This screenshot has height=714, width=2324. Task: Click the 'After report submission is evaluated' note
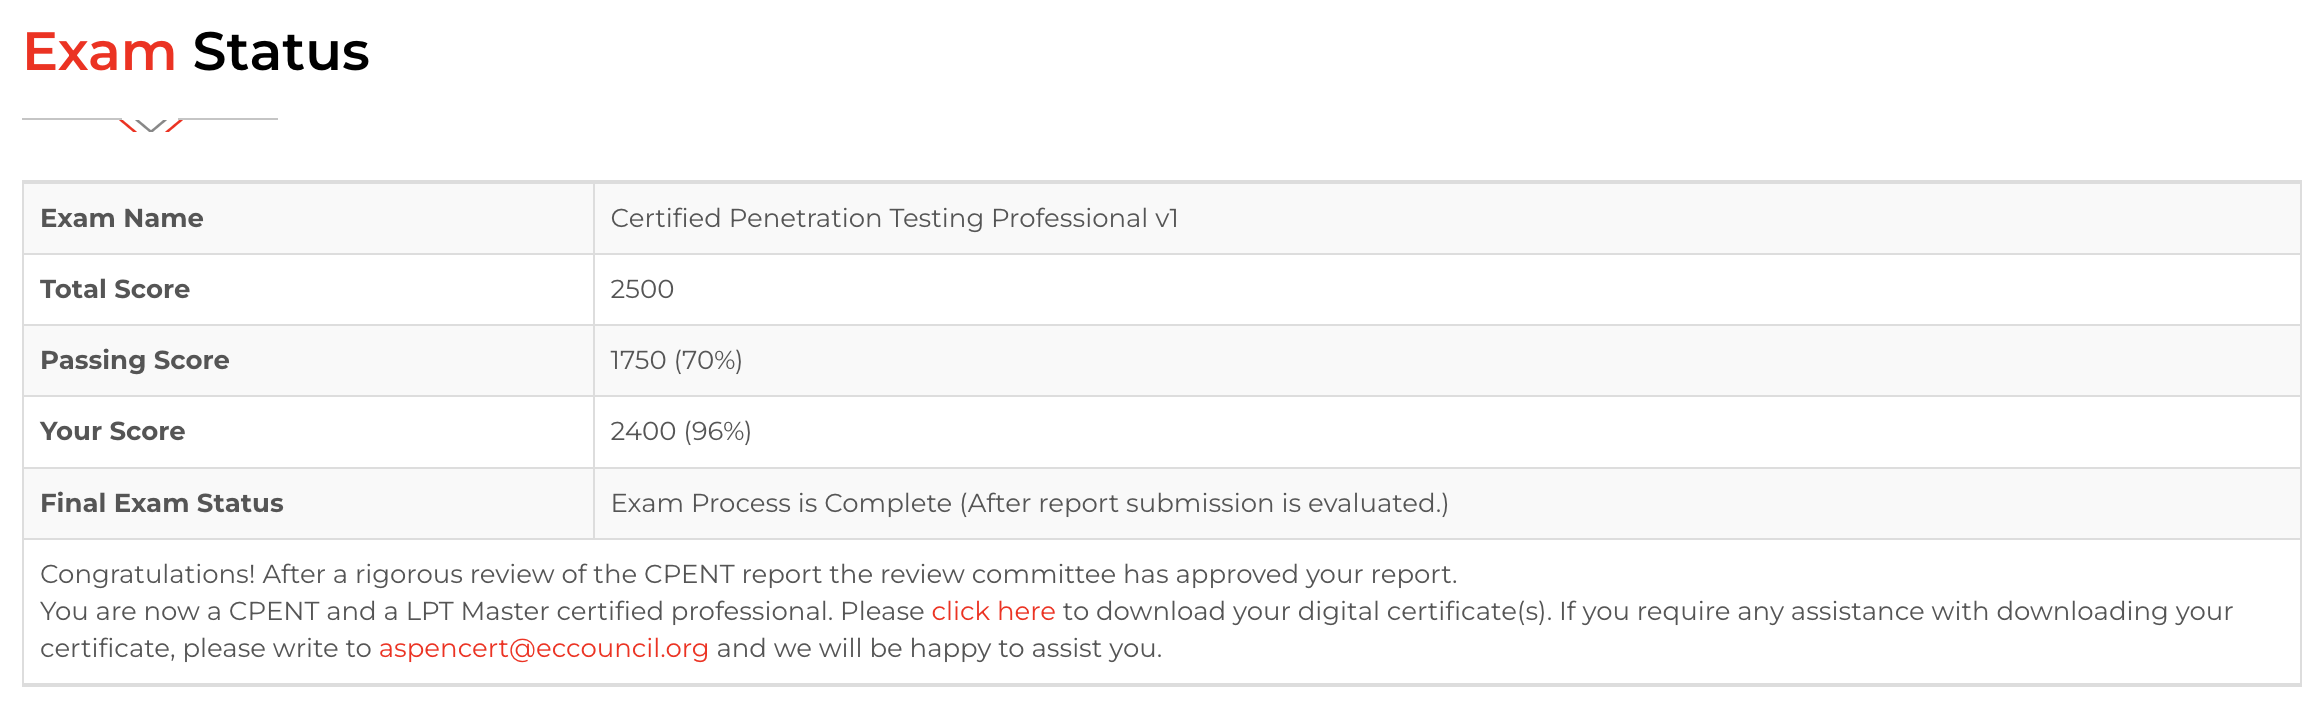pyautogui.click(x=1205, y=503)
